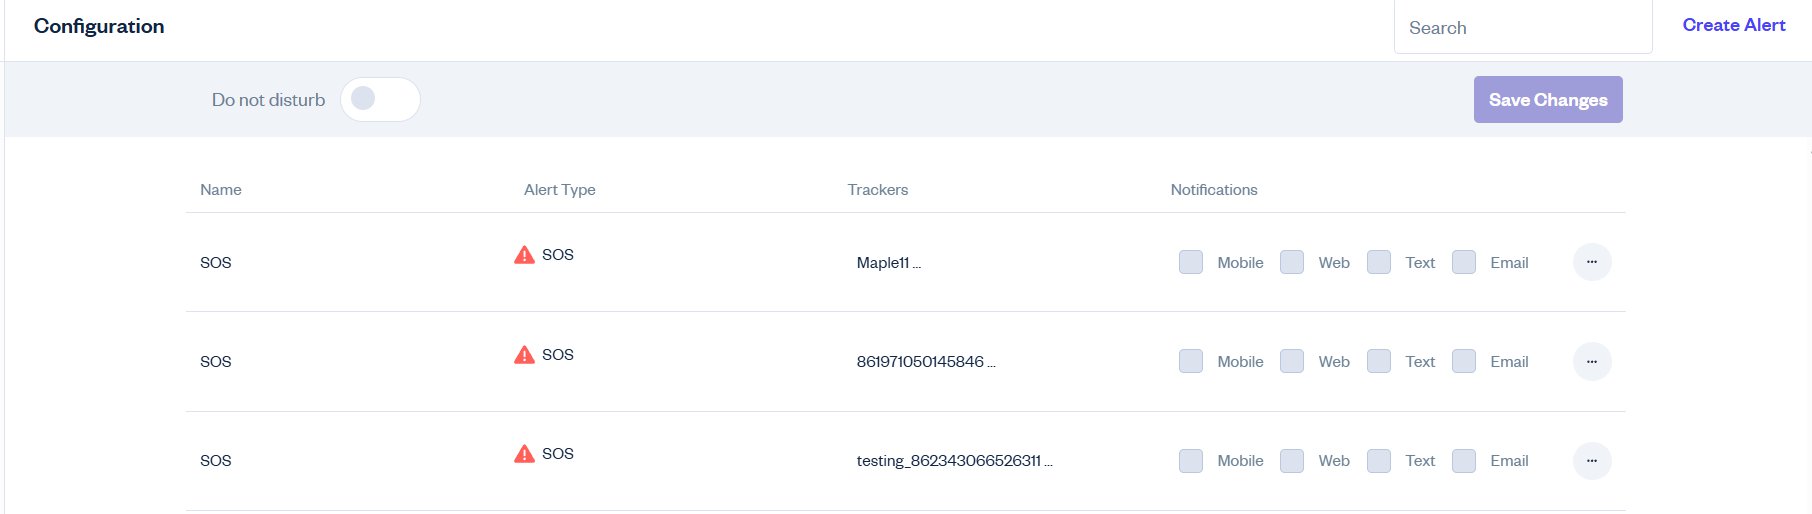The width and height of the screenshot is (1812, 514).
Task: Open more options for the testing_862343066526311 alert
Action: [1591, 460]
